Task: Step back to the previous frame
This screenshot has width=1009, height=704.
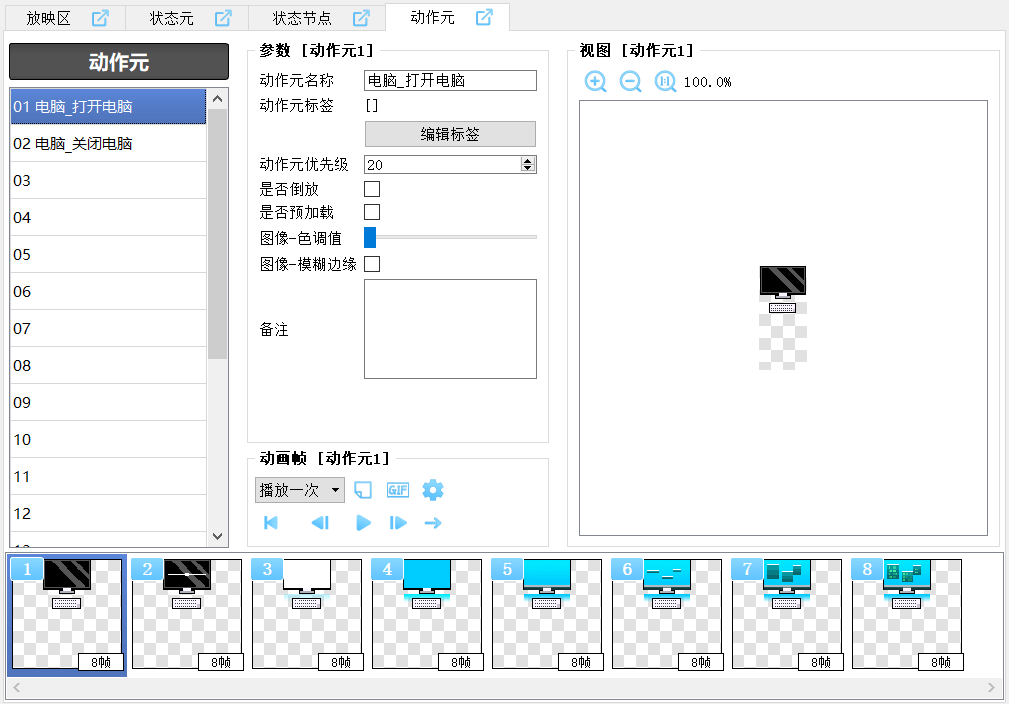Action: pos(320,523)
